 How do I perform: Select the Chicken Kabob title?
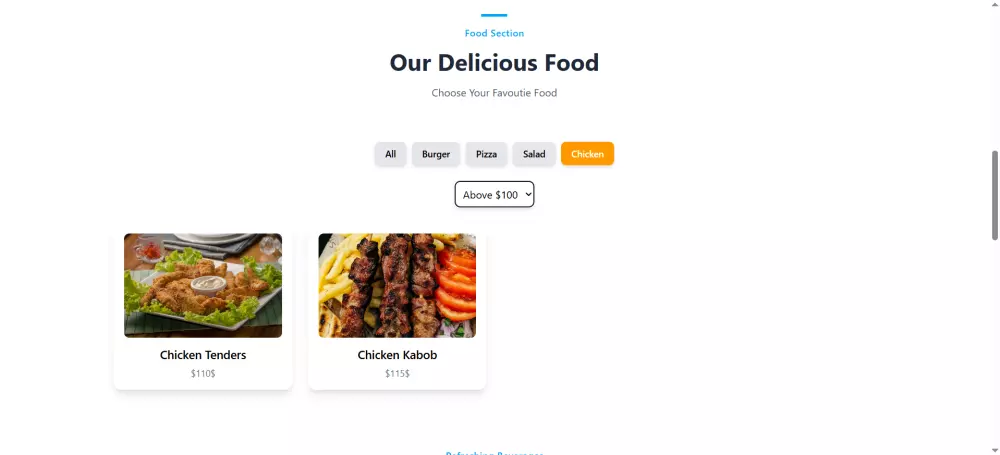pos(397,355)
